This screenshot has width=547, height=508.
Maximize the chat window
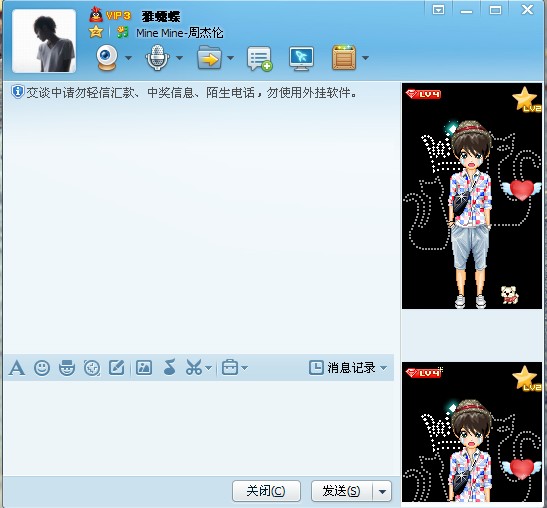(x=495, y=10)
